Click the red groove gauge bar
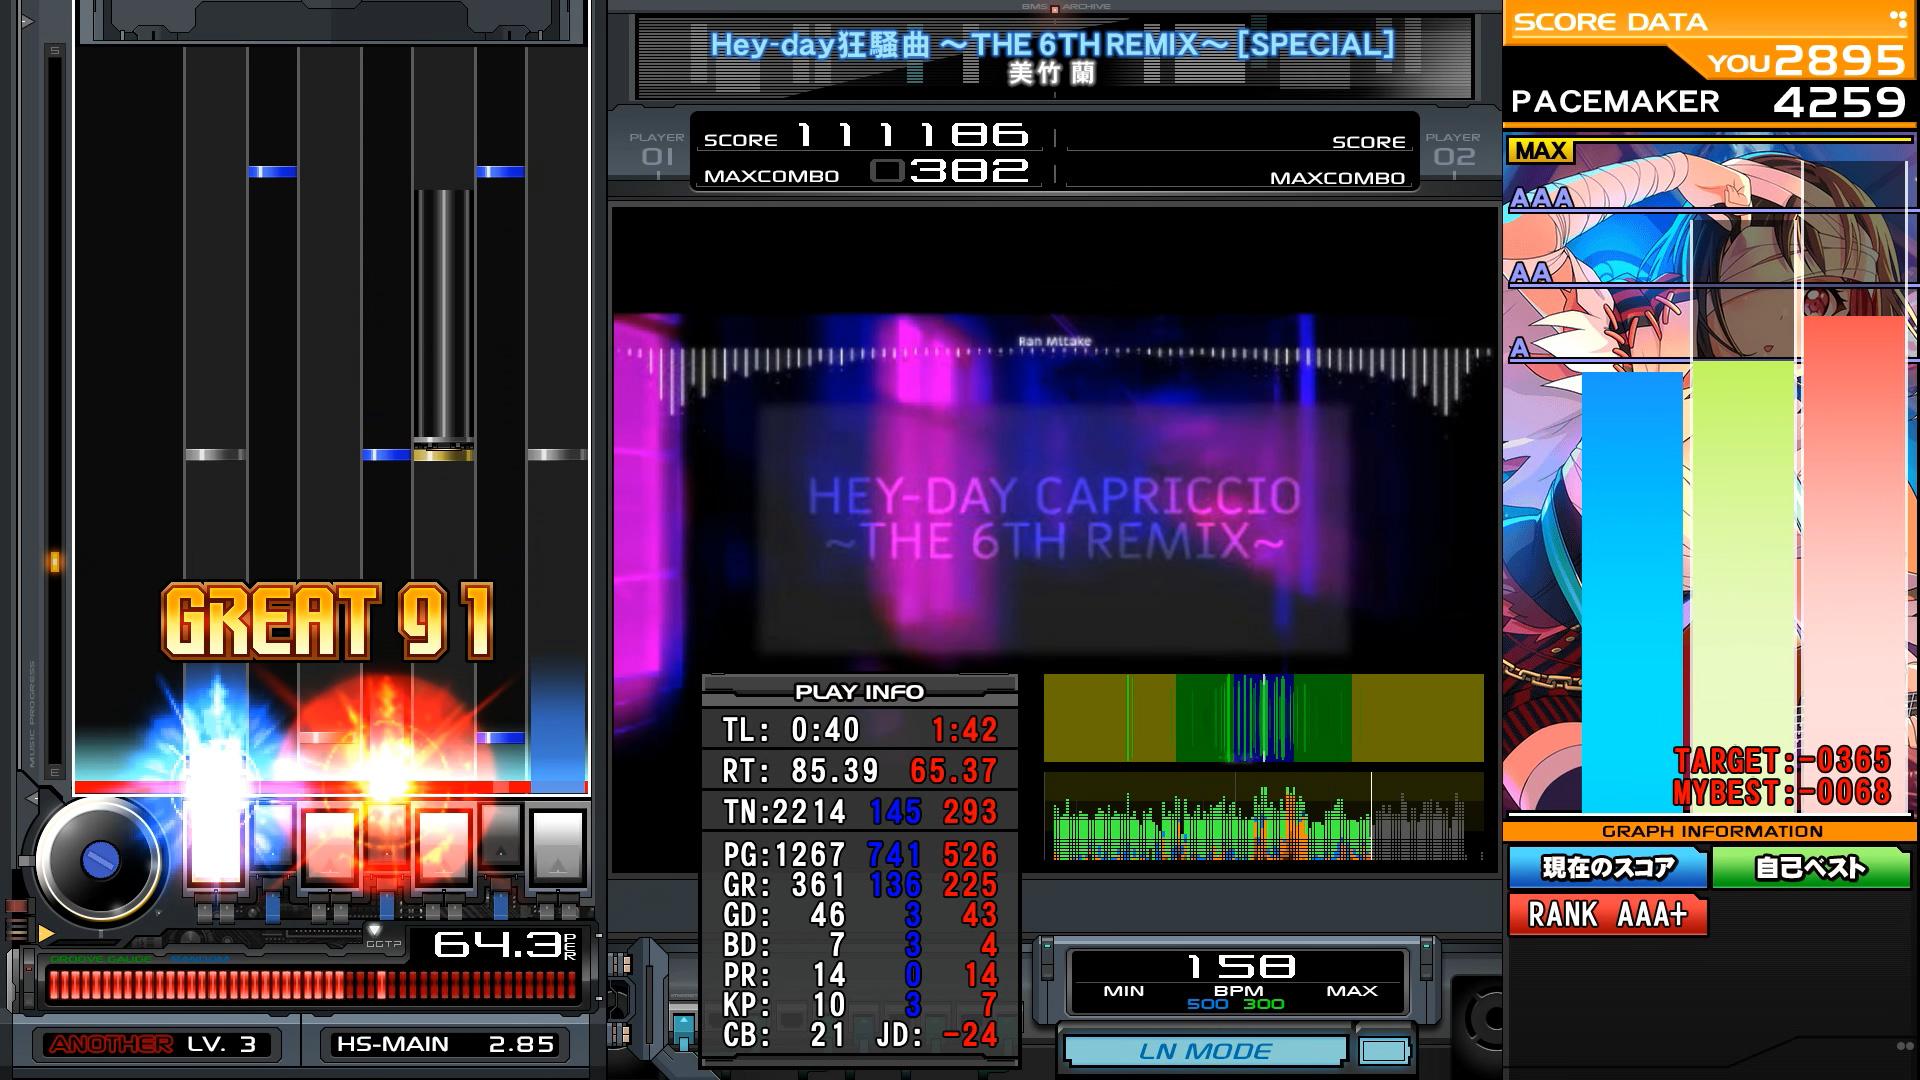1920x1080 pixels. 312,986
